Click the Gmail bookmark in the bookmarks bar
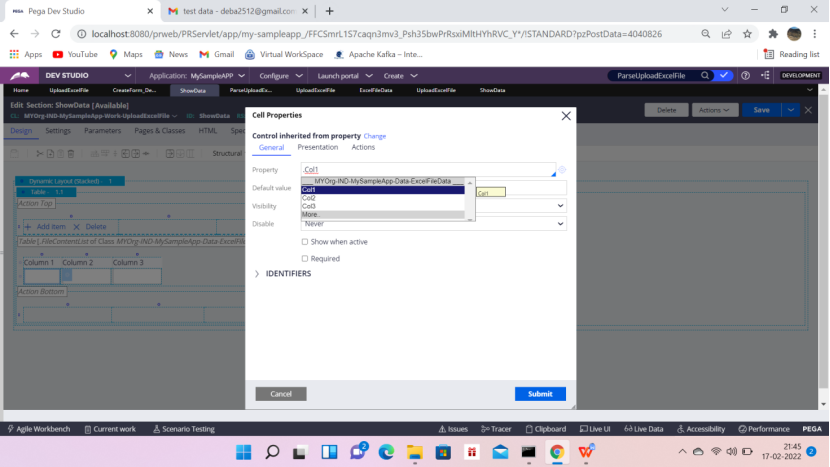 pos(216,55)
